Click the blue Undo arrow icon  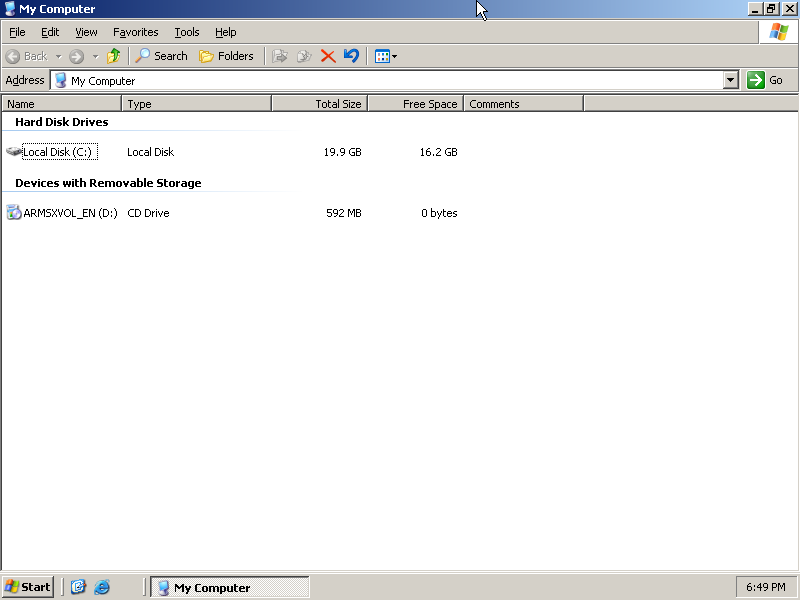[x=351, y=56]
